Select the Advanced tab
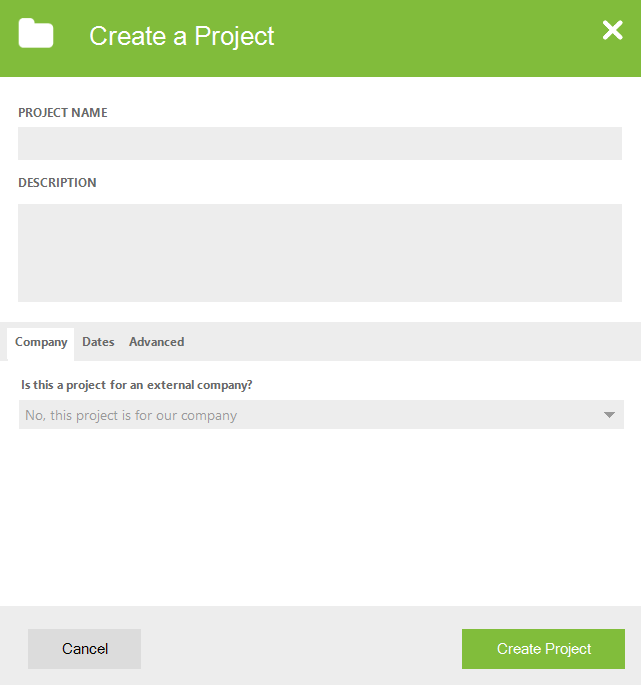641x685 pixels. point(156,342)
